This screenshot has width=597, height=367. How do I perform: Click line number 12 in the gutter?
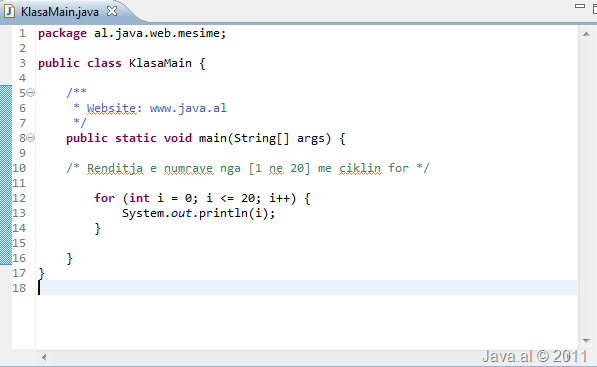point(19,198)
